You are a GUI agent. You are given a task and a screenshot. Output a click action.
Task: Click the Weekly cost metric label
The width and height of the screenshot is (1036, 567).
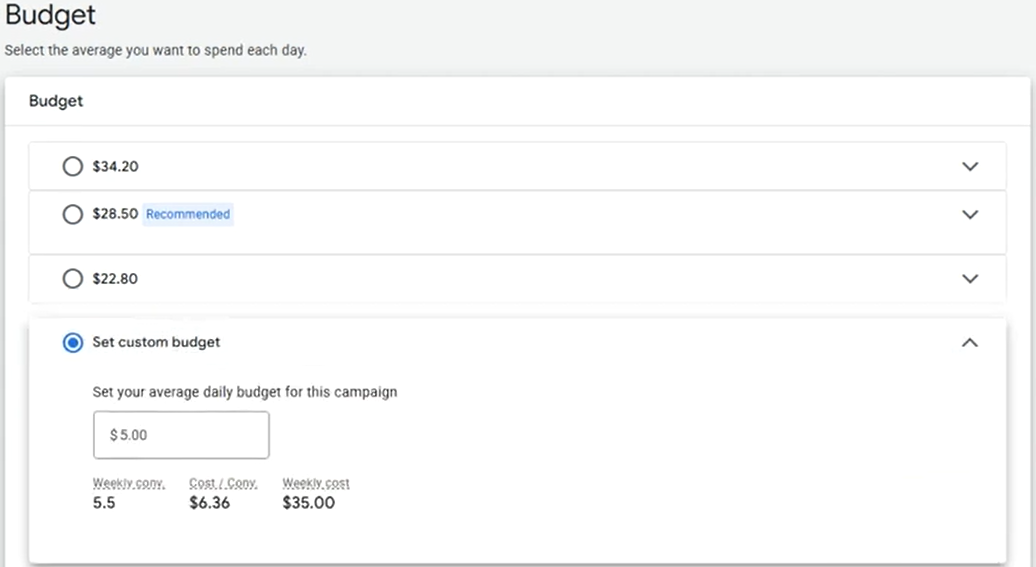(x=316, y=483)
